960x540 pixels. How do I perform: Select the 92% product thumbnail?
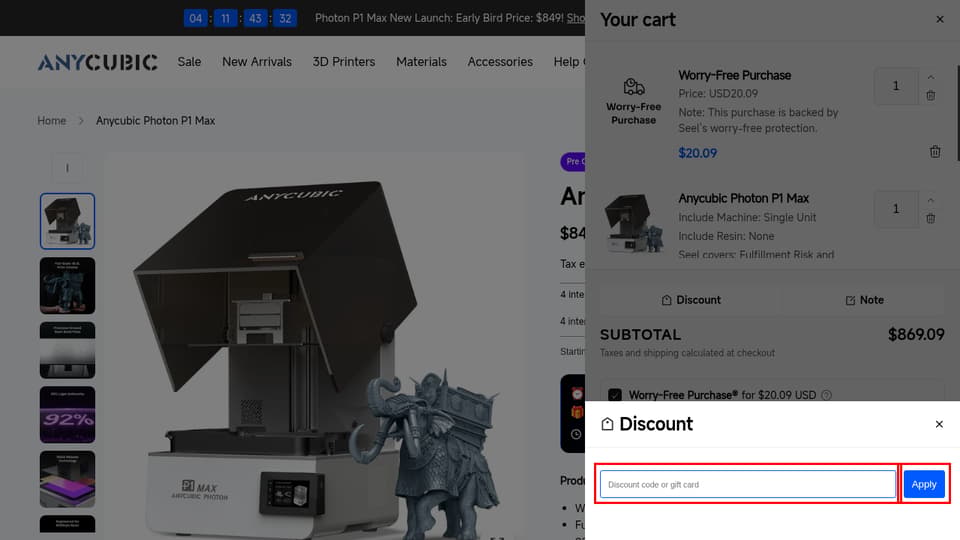click(67, 414)
